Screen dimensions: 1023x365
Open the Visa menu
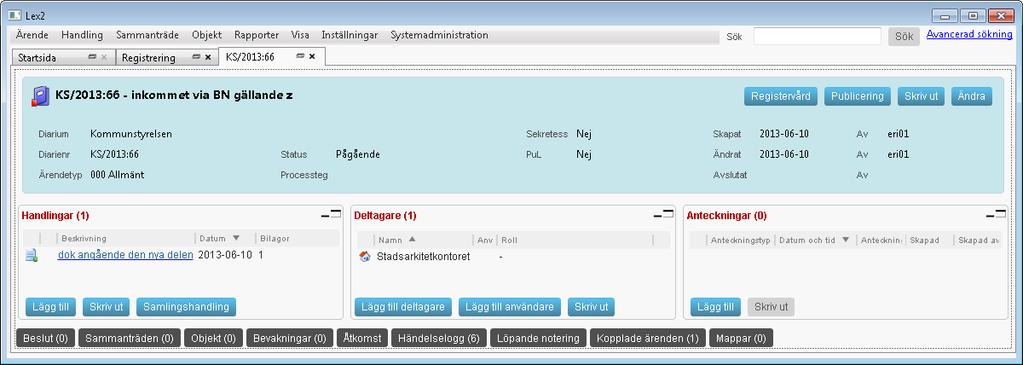pos(300,35)
